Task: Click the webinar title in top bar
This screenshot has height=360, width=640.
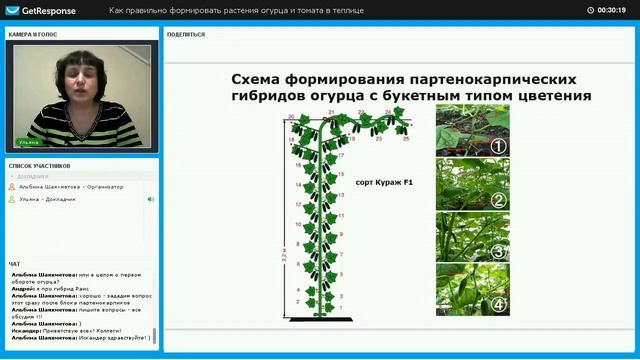Action: click(x=236, y=11)
